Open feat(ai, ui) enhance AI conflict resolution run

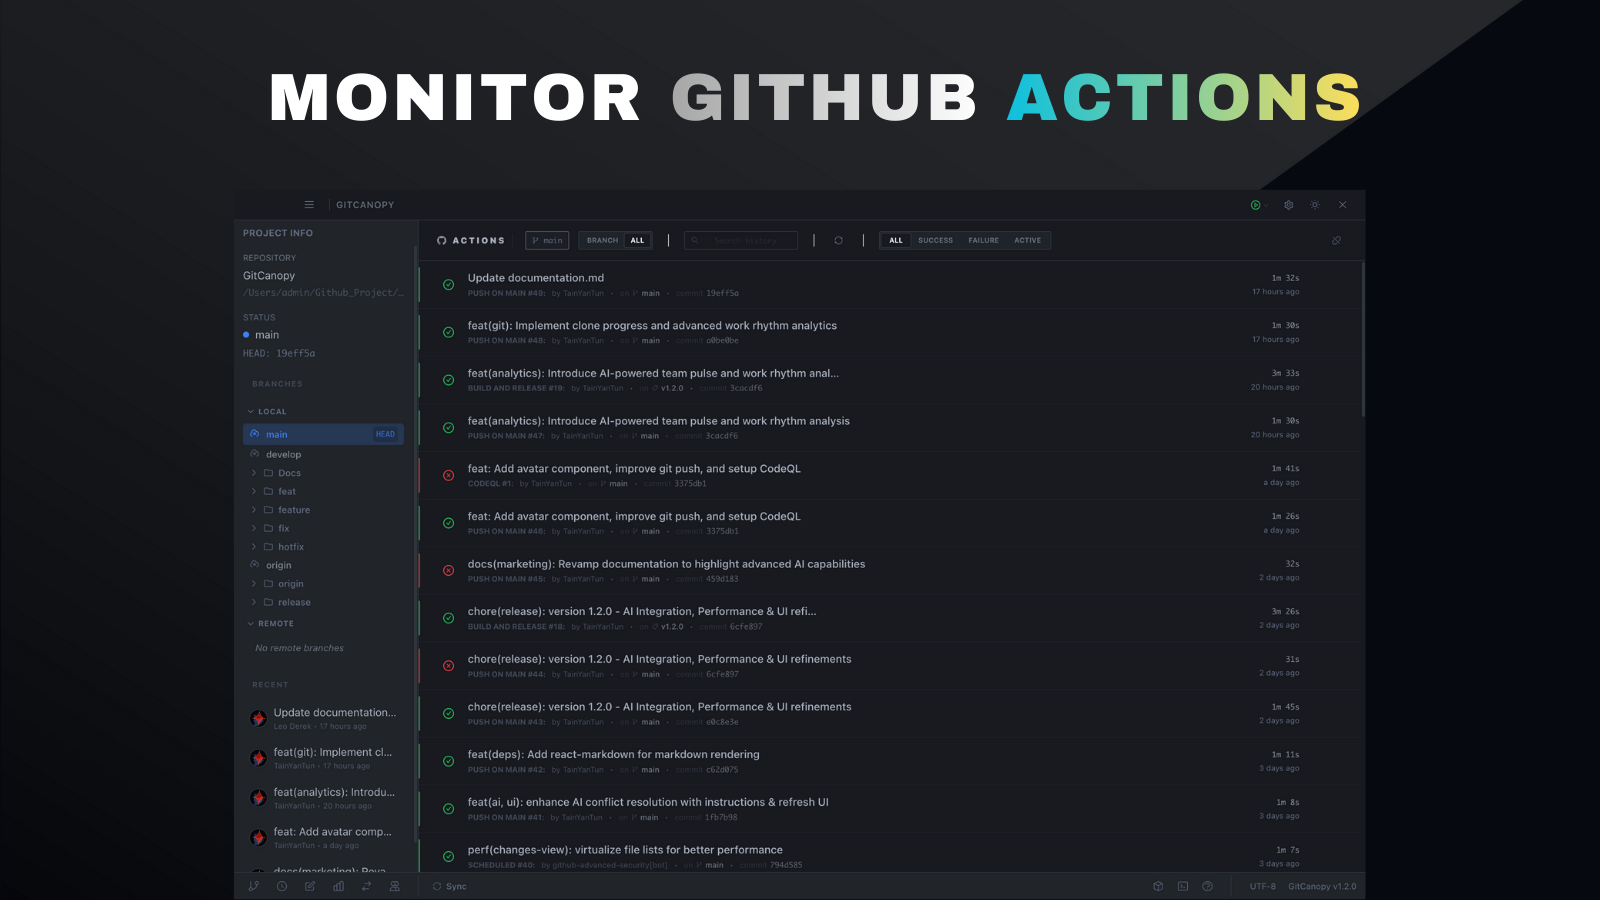890,809
